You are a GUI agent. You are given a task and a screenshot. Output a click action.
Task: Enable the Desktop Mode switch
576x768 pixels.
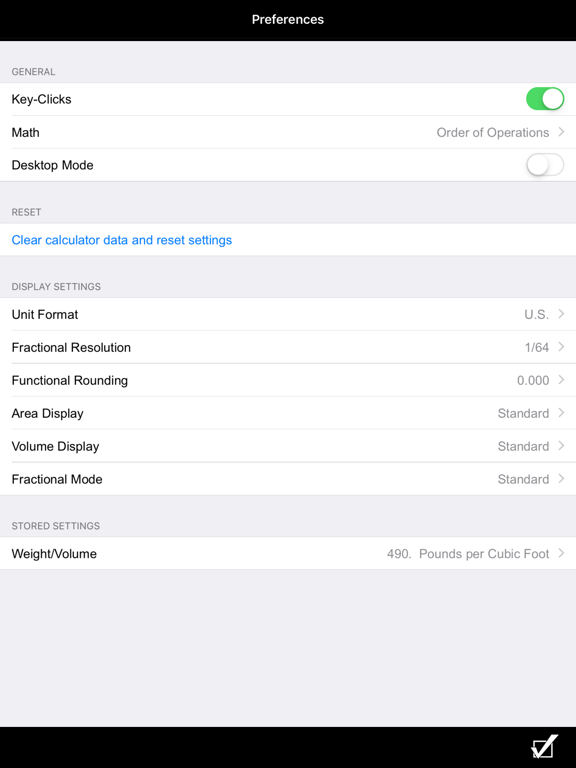[545, 165]
